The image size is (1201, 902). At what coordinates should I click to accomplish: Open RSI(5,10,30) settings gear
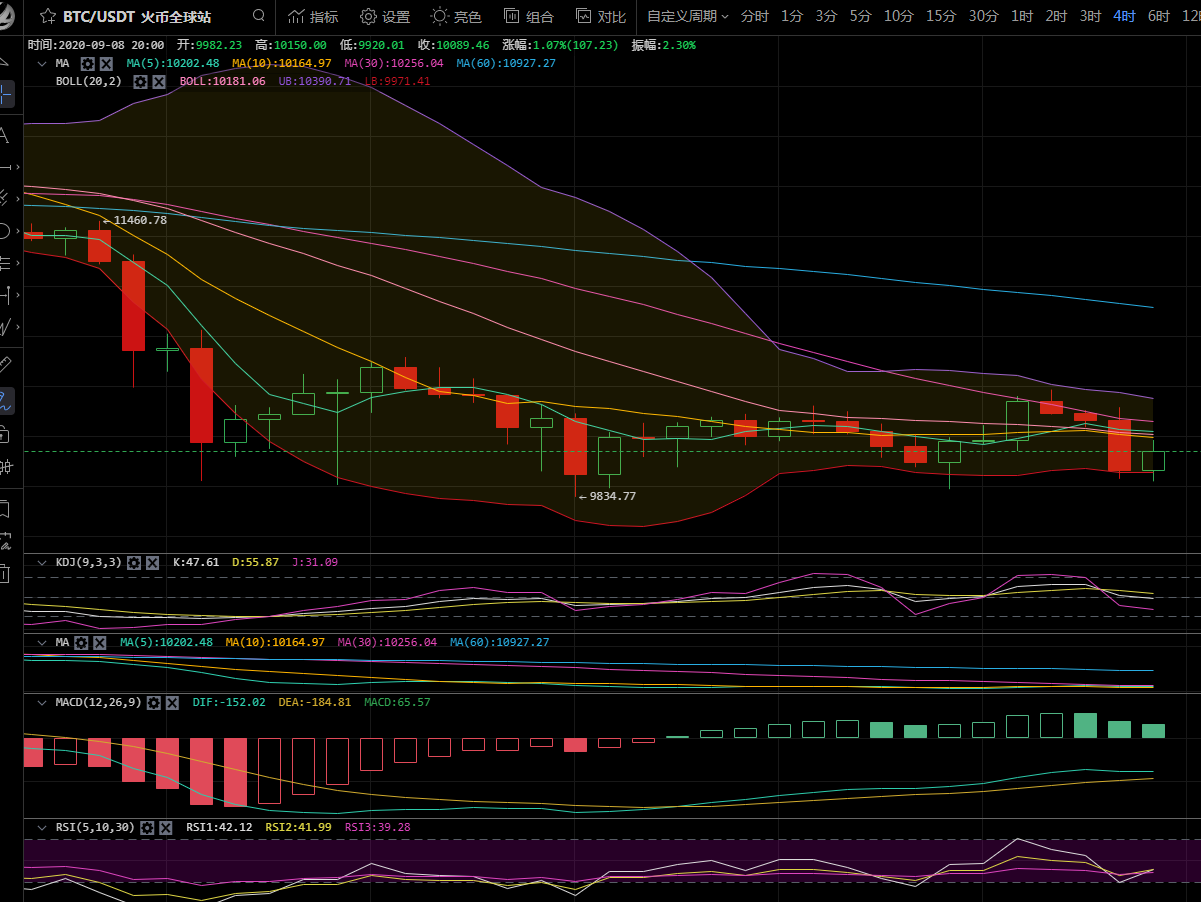(147, 828)
